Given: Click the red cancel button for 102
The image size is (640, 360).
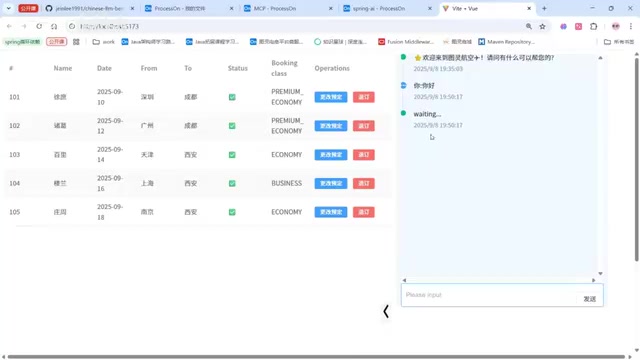Looking at the screenshot, I should click(363, 126).
